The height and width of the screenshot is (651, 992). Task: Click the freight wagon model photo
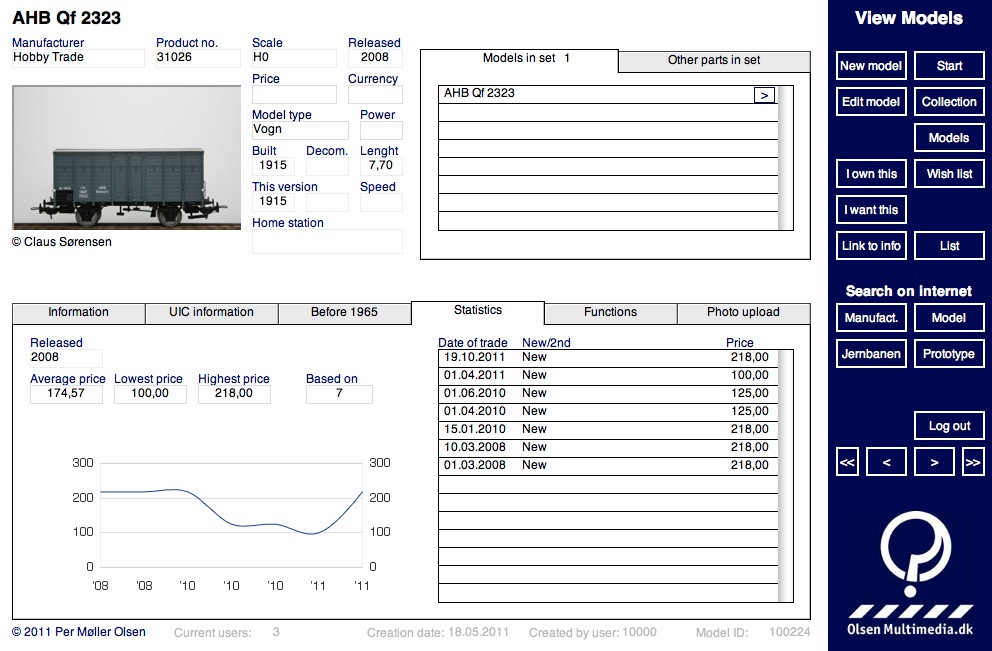pyautogui.click(x=127, y=158)
